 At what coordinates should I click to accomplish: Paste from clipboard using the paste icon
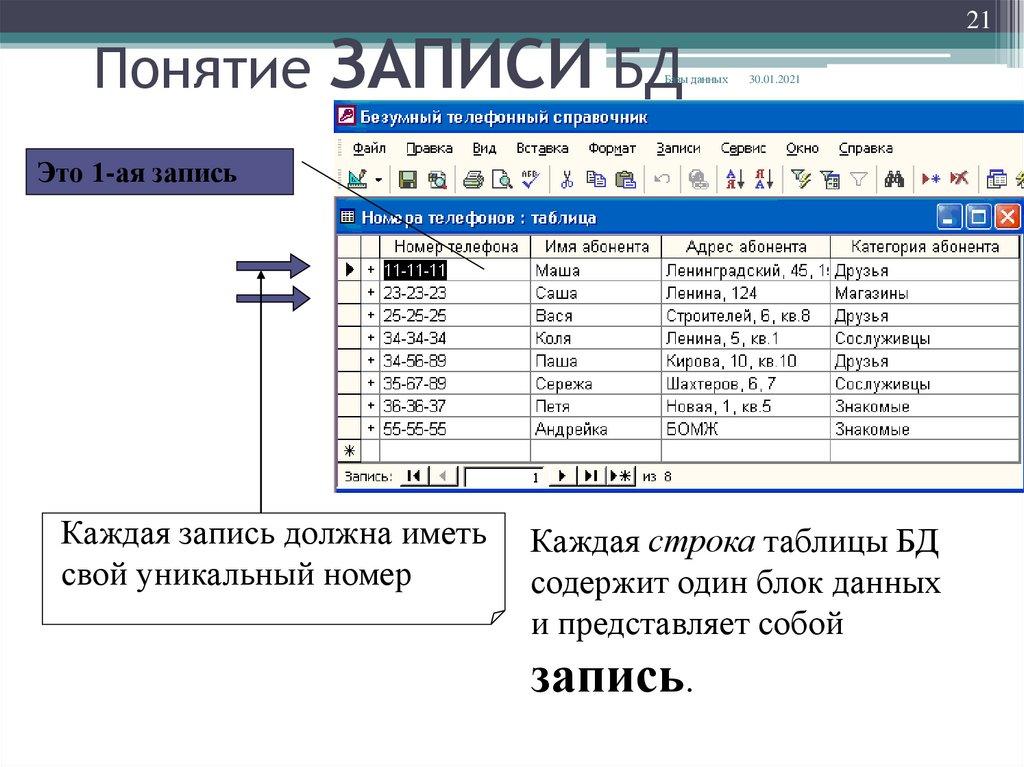pos(627,180)
